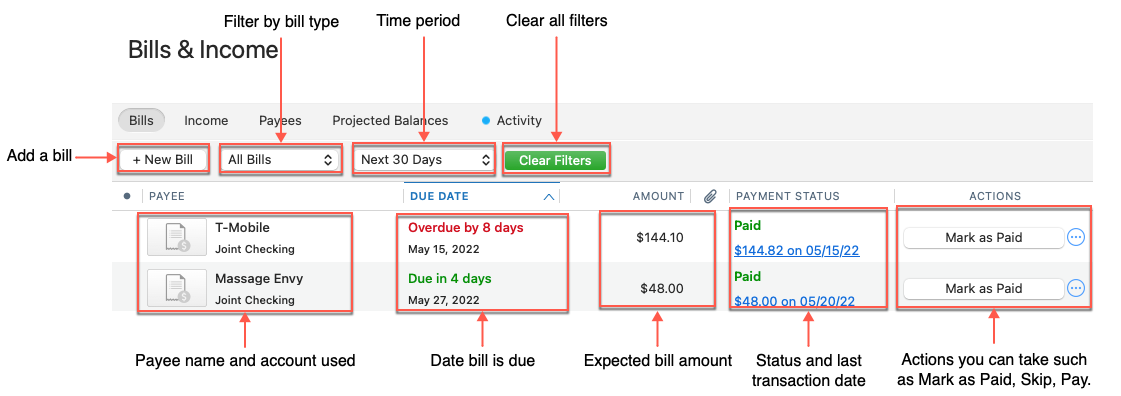Mark the Massage Envy bill as paid

tap(984, 289)
